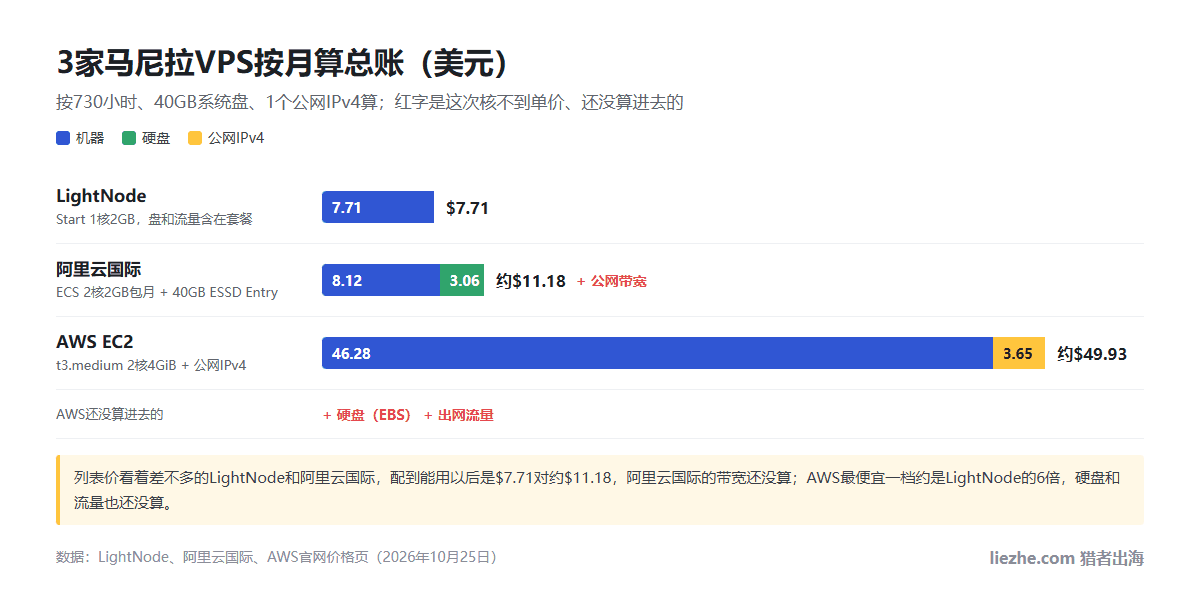
Task: Click the 硬盘 legend label
Action: pyautogui.click(x=156, y=138)
